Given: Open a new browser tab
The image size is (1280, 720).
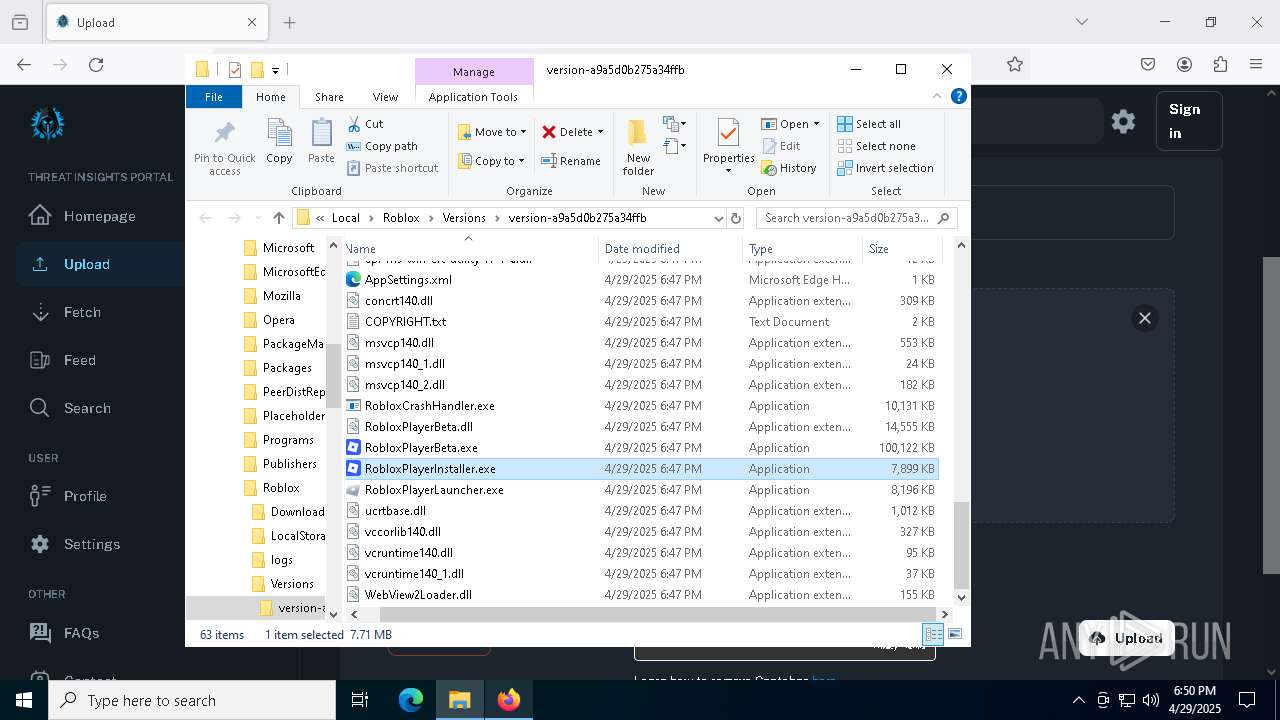Looking at the screenshot, I should click(x=289, y=22).
